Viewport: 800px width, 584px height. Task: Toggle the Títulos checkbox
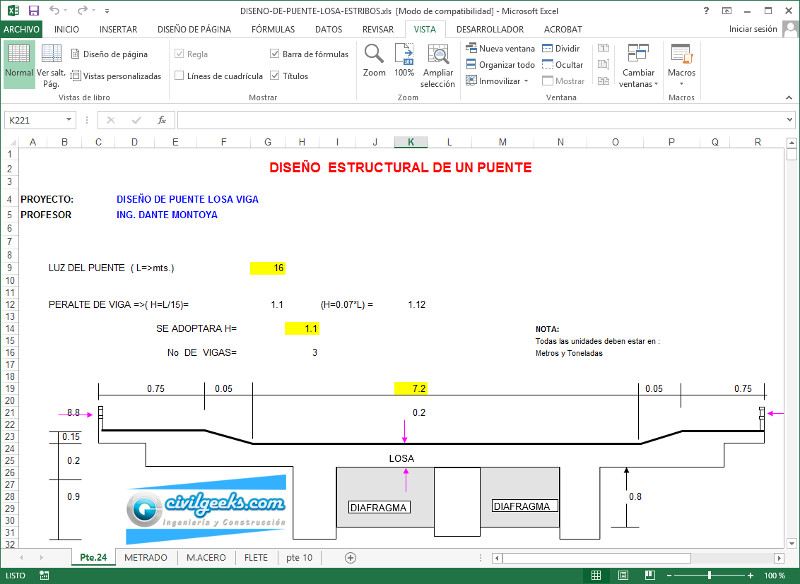click(x=275, y=76)
